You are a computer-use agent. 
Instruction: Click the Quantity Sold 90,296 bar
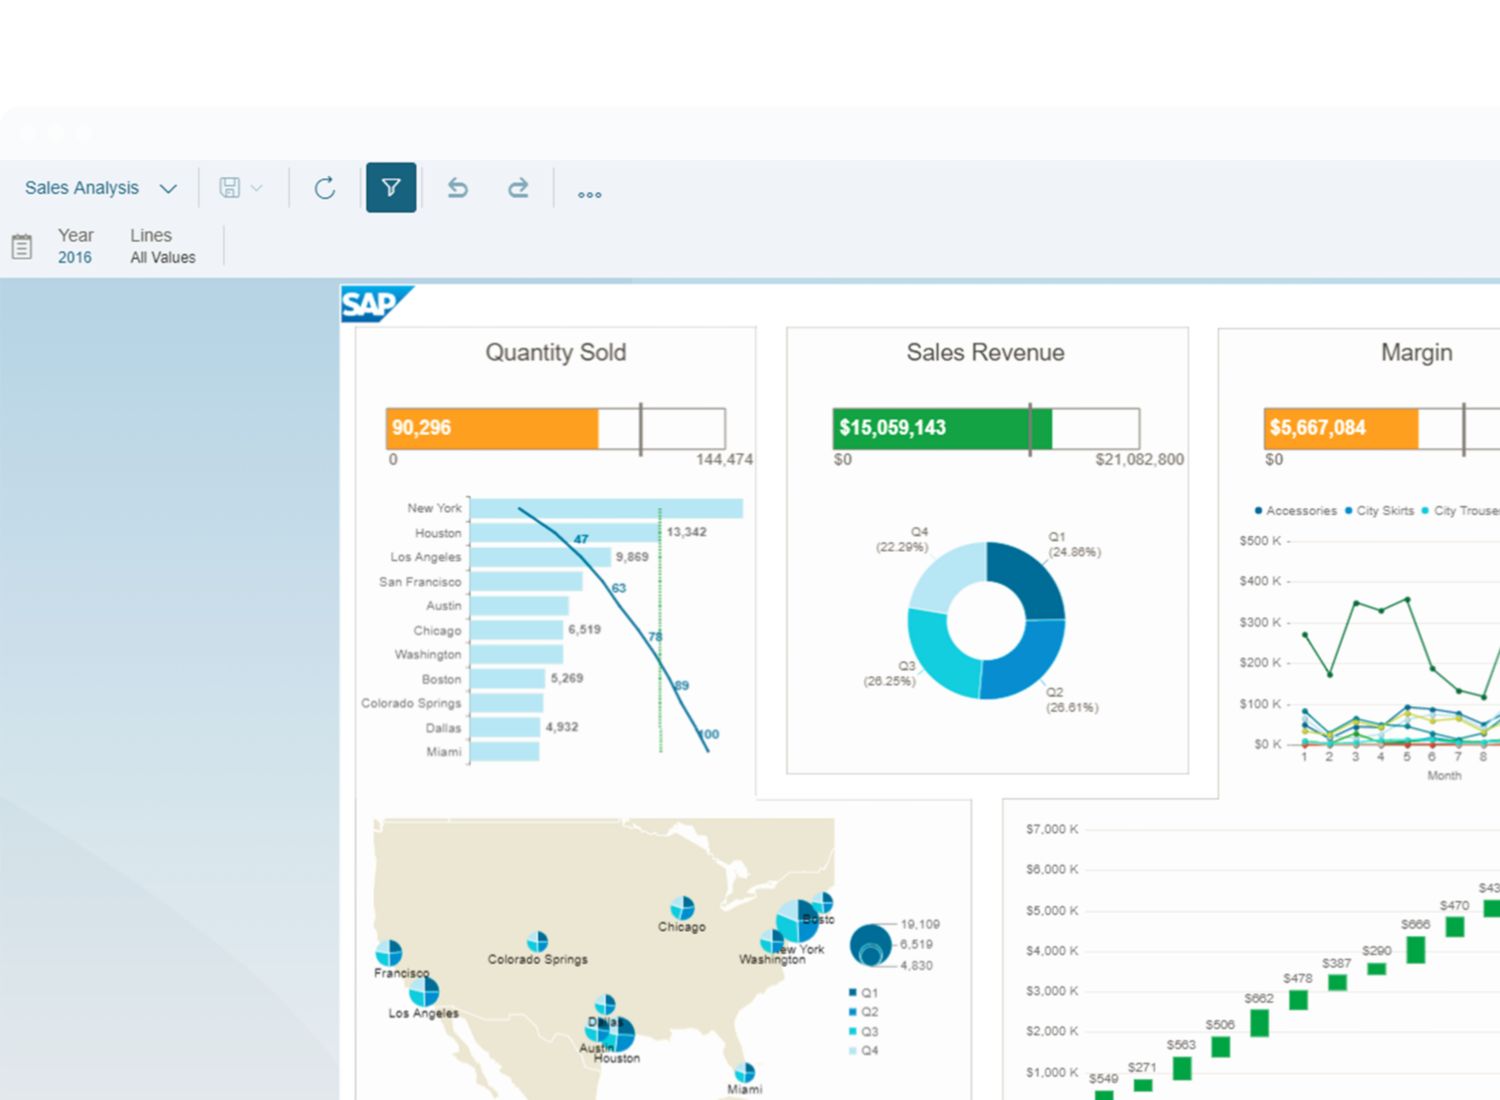pyautogui.click(x=492, y=428)
